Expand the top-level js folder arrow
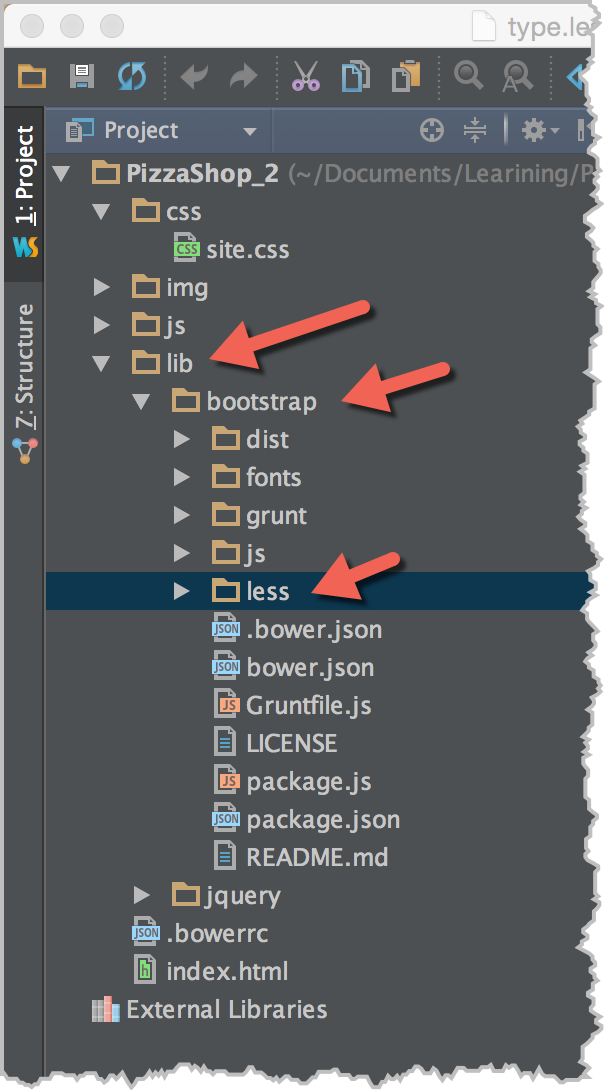 (x=102, y=325)
